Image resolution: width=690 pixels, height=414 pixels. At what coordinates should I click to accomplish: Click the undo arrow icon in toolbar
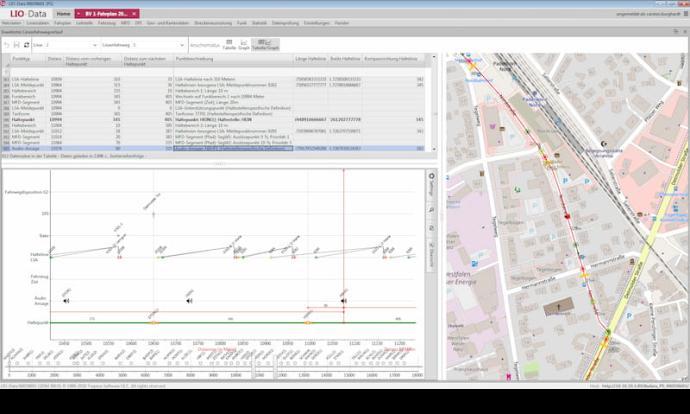pyautogui.click(x=9, y=45)
